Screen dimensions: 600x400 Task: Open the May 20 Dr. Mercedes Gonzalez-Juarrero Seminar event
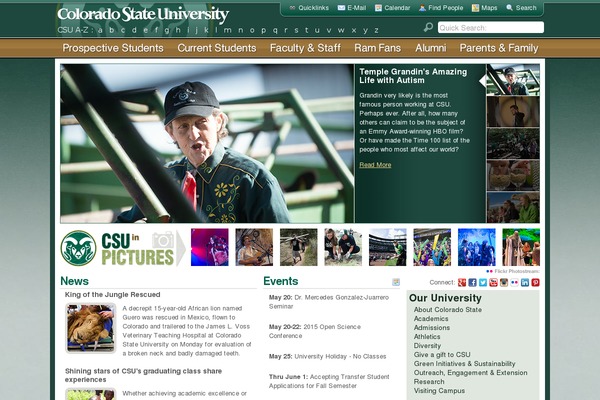329,302
